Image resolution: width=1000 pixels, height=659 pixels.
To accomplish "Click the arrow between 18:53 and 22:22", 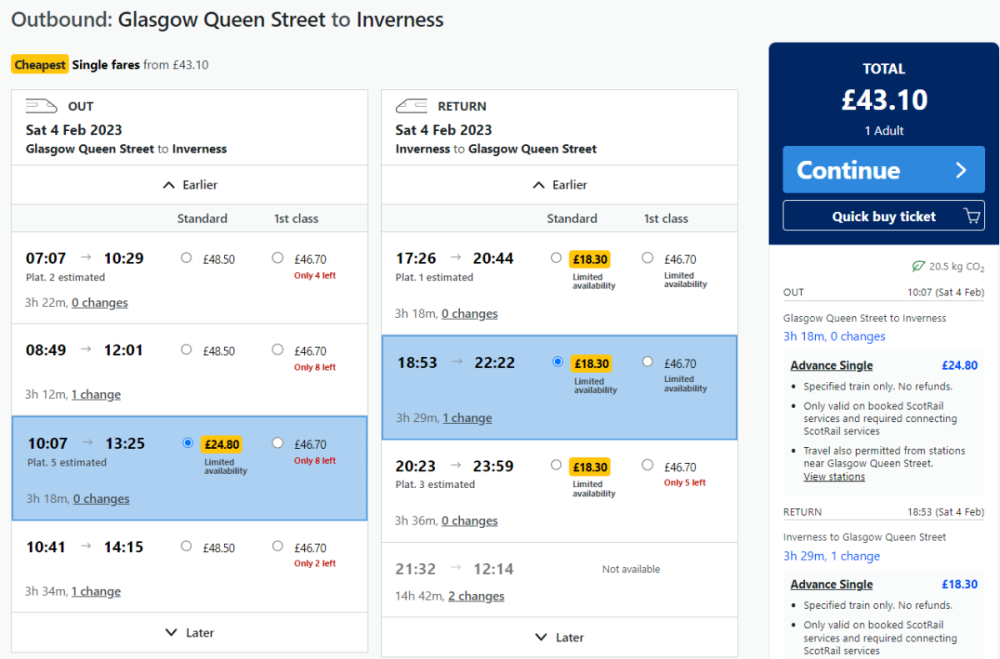I will [x=459, y=363].
